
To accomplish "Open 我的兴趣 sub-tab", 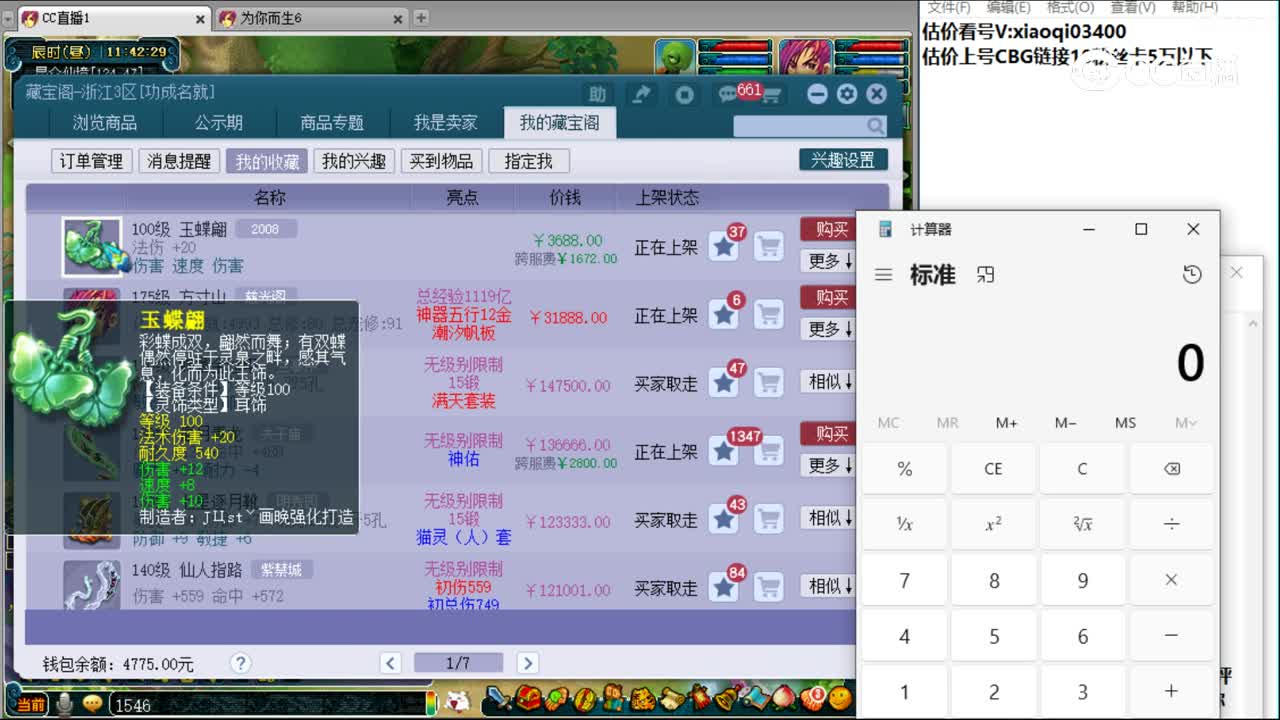I will (354, 161).
